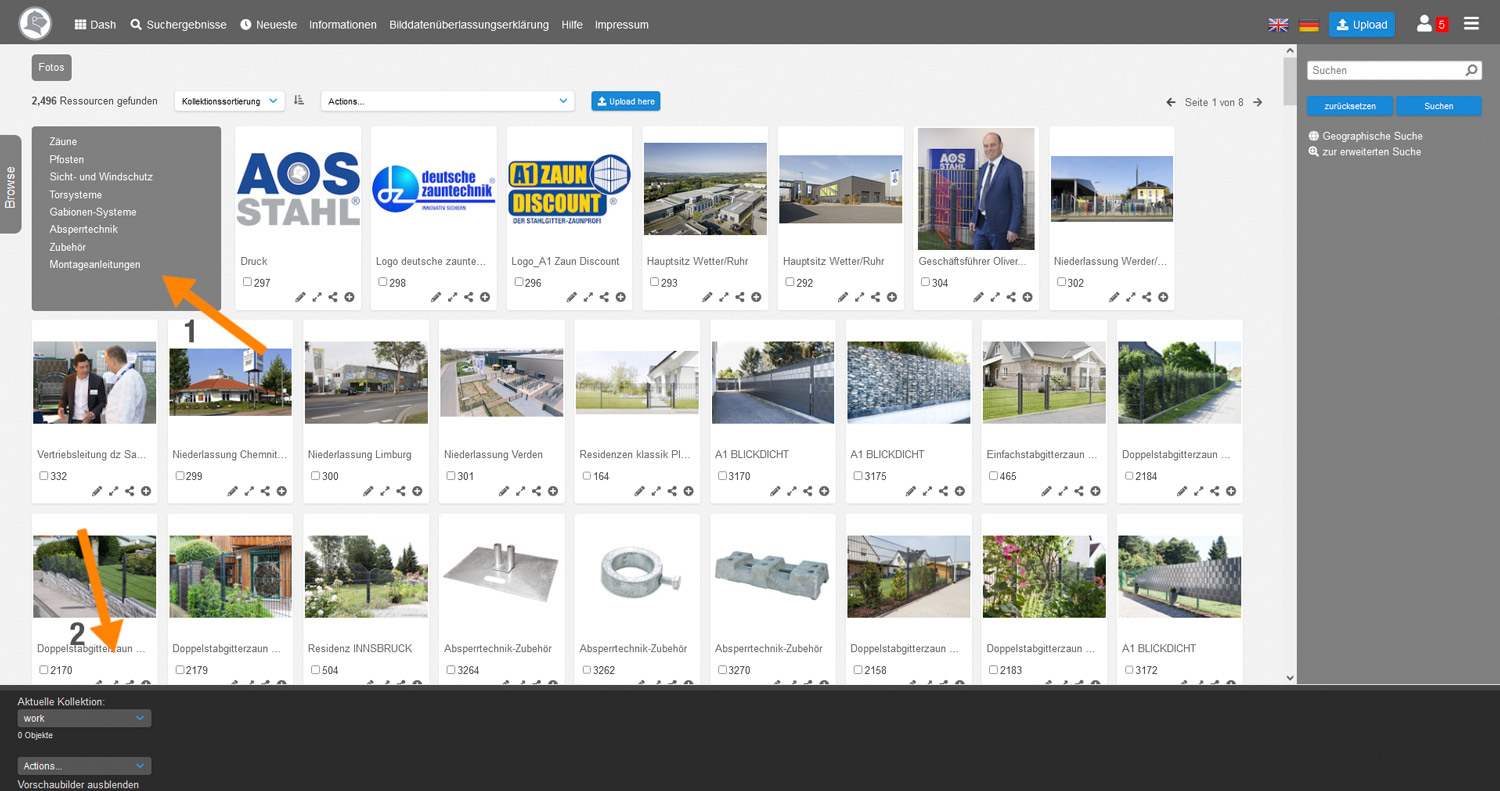Tick checkbox for resource 298
The width and height of the screenshot is (1500, 791).
pos(383,282)
